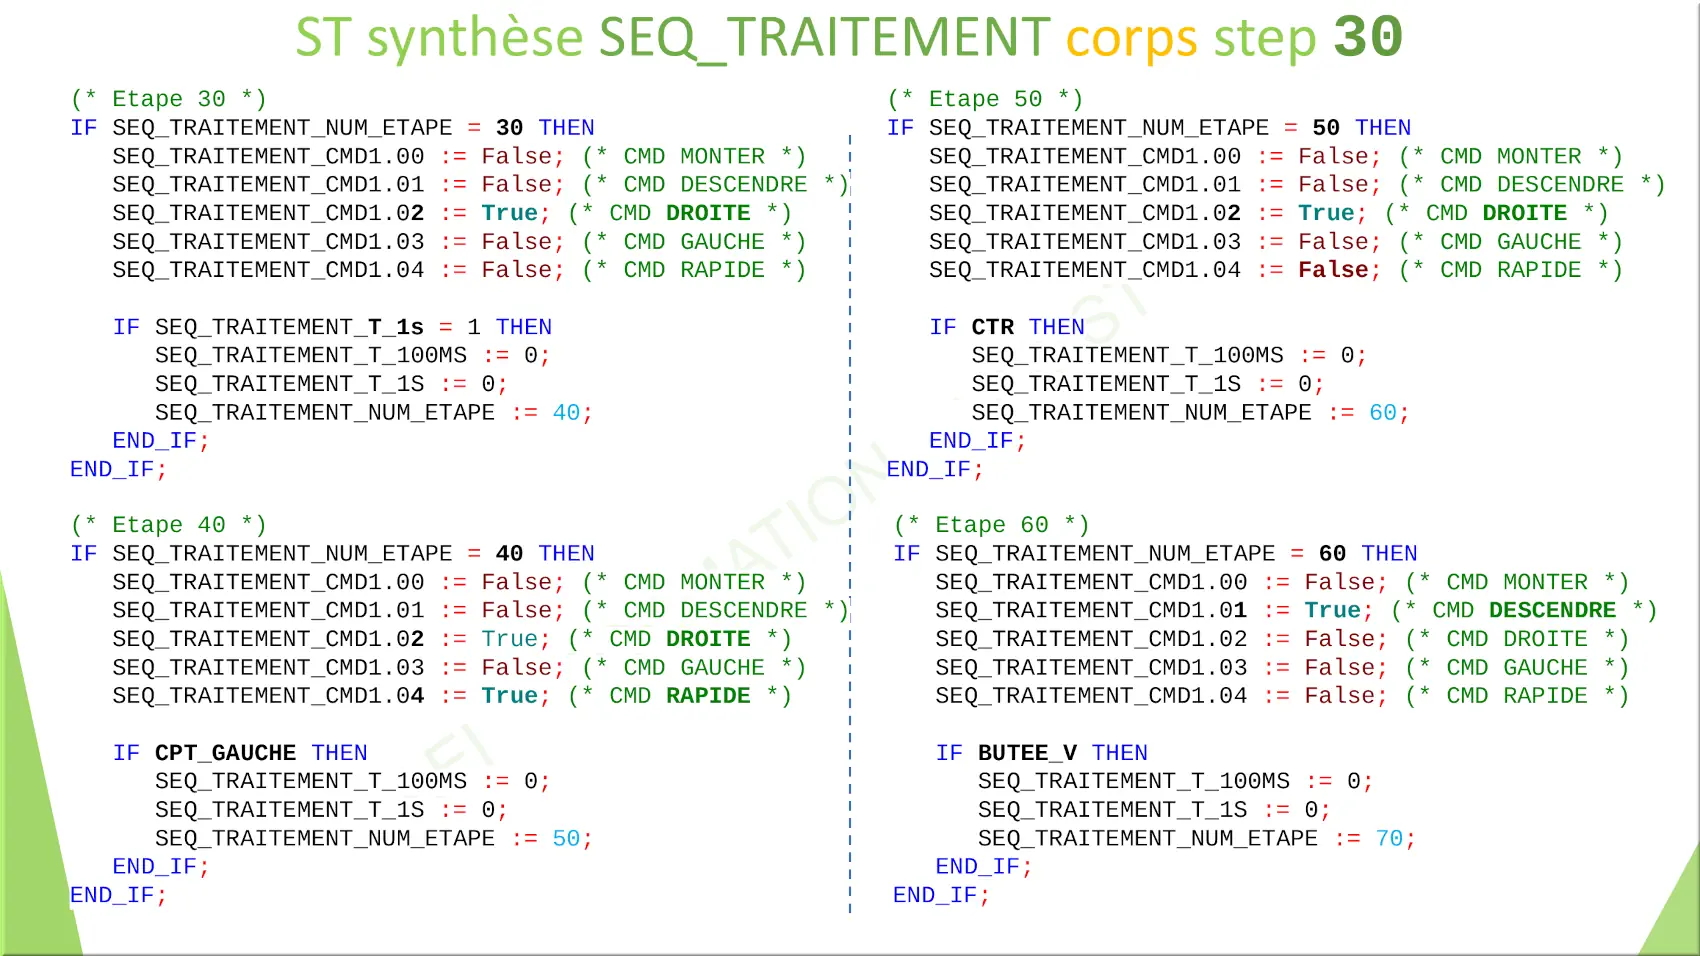
Task: Click the slide title 'ST synthèse SEQ_TRAITEMENT corps step 30'
Action: point(849,38)
